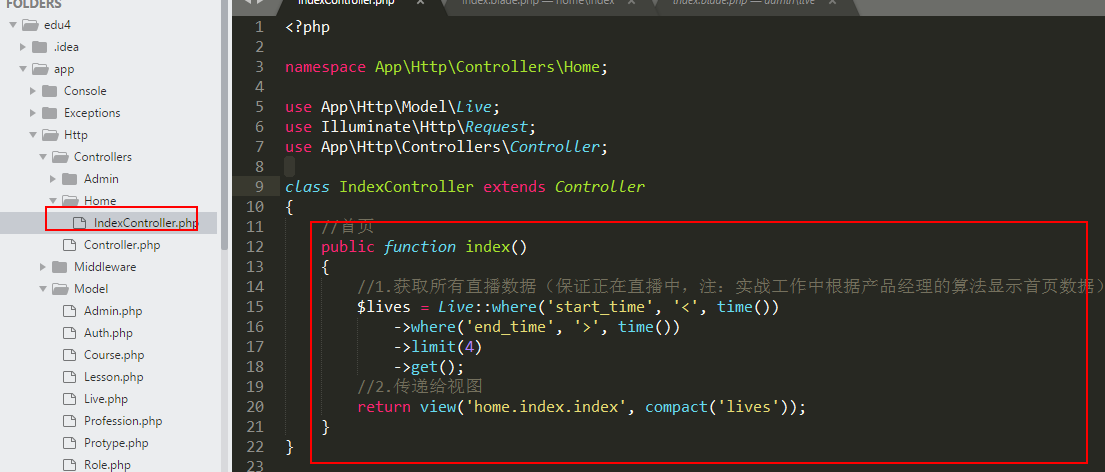This screenshot has width=1105, height=472.
Task: Expand the Admin folder under Controllers
Action: tap(52, 179)
